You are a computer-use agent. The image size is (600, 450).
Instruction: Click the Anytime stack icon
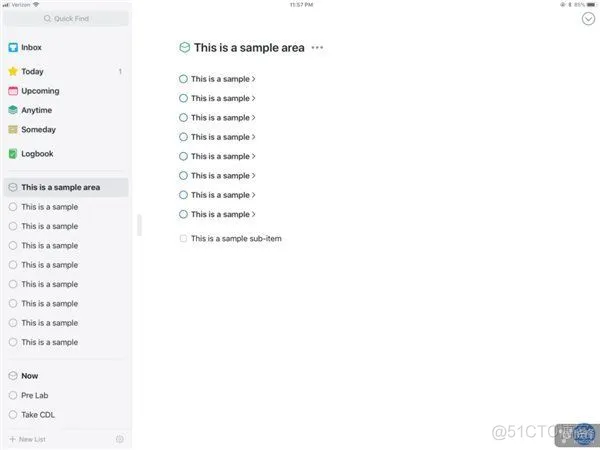coord(13,110)
